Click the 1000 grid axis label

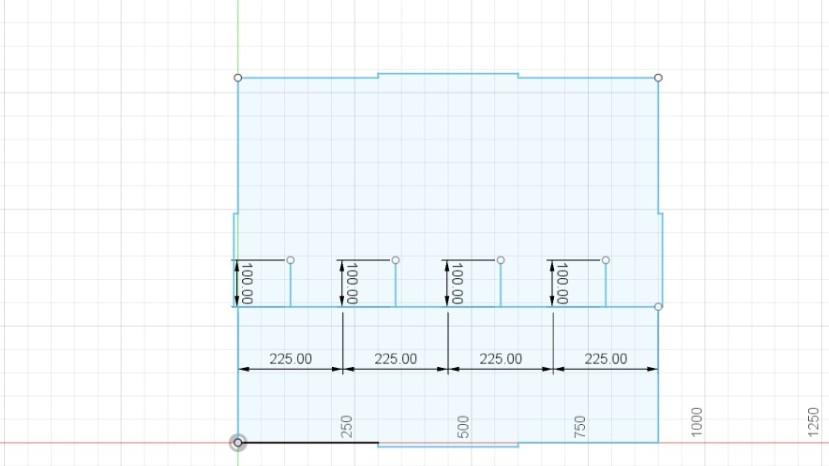tap(697, 422)
